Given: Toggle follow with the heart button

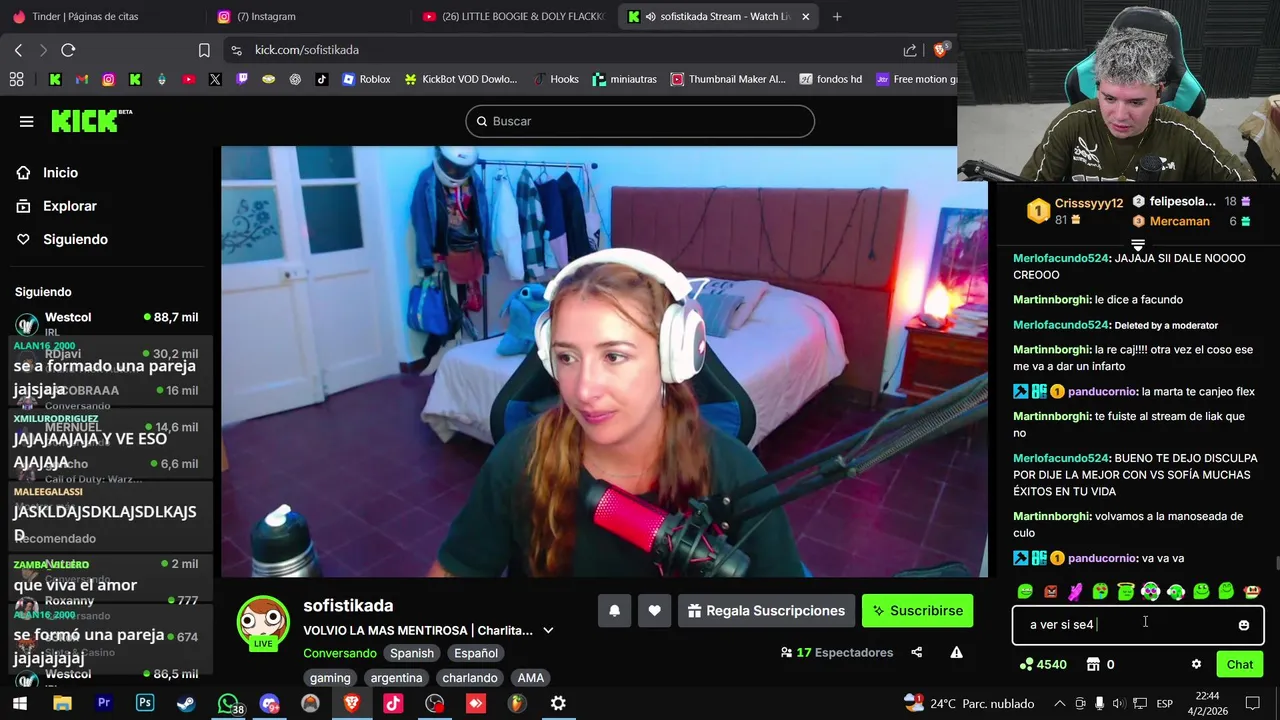Looking at the screenshot, I should pyautogui.click(x=654, y=611).
